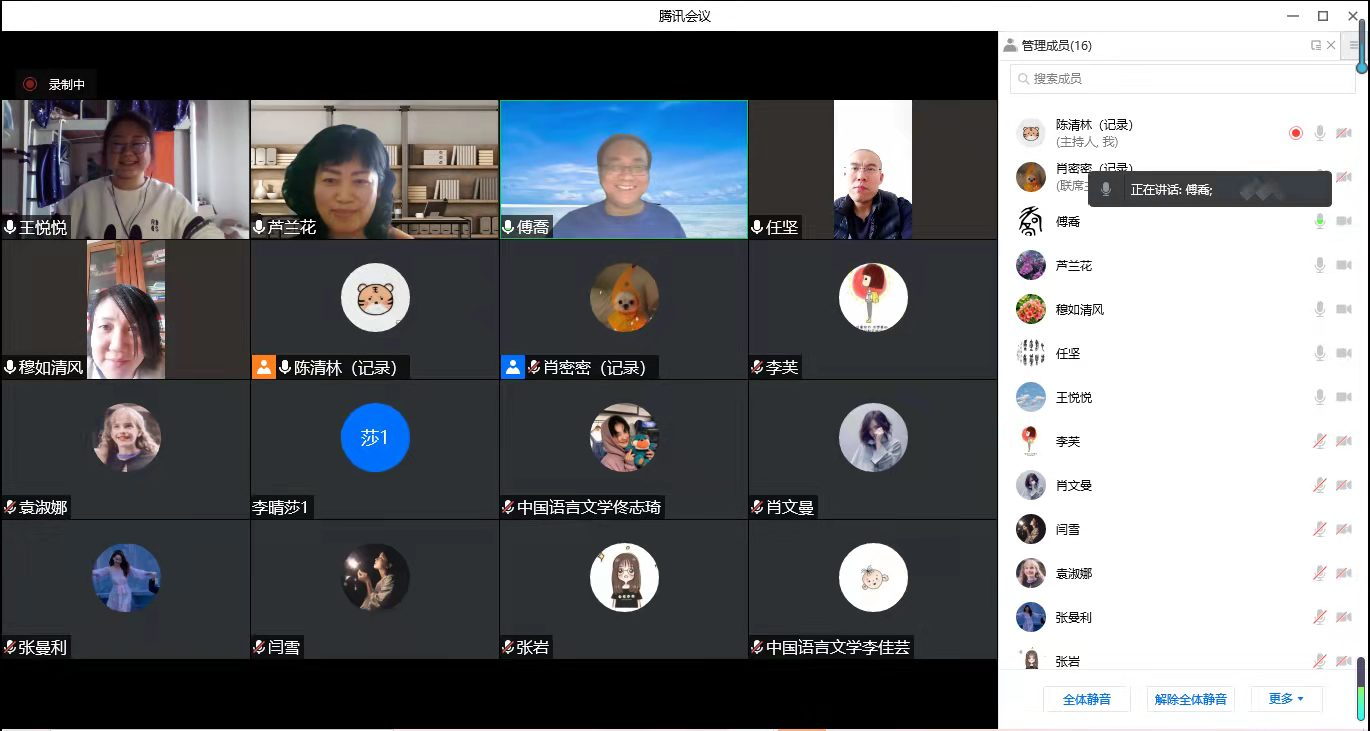
Task: Click the camera icon next to 芦兰花
Action: point(1343,265)
